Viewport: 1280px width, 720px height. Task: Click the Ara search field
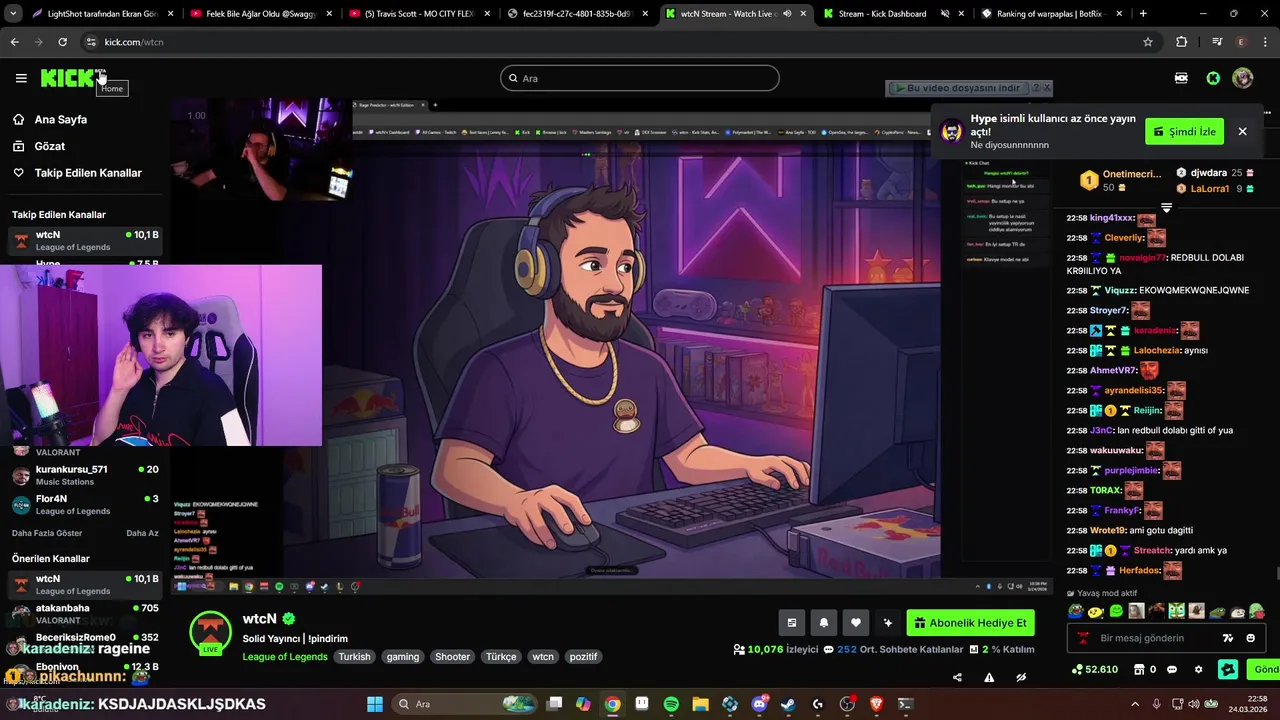click(640, 78)
